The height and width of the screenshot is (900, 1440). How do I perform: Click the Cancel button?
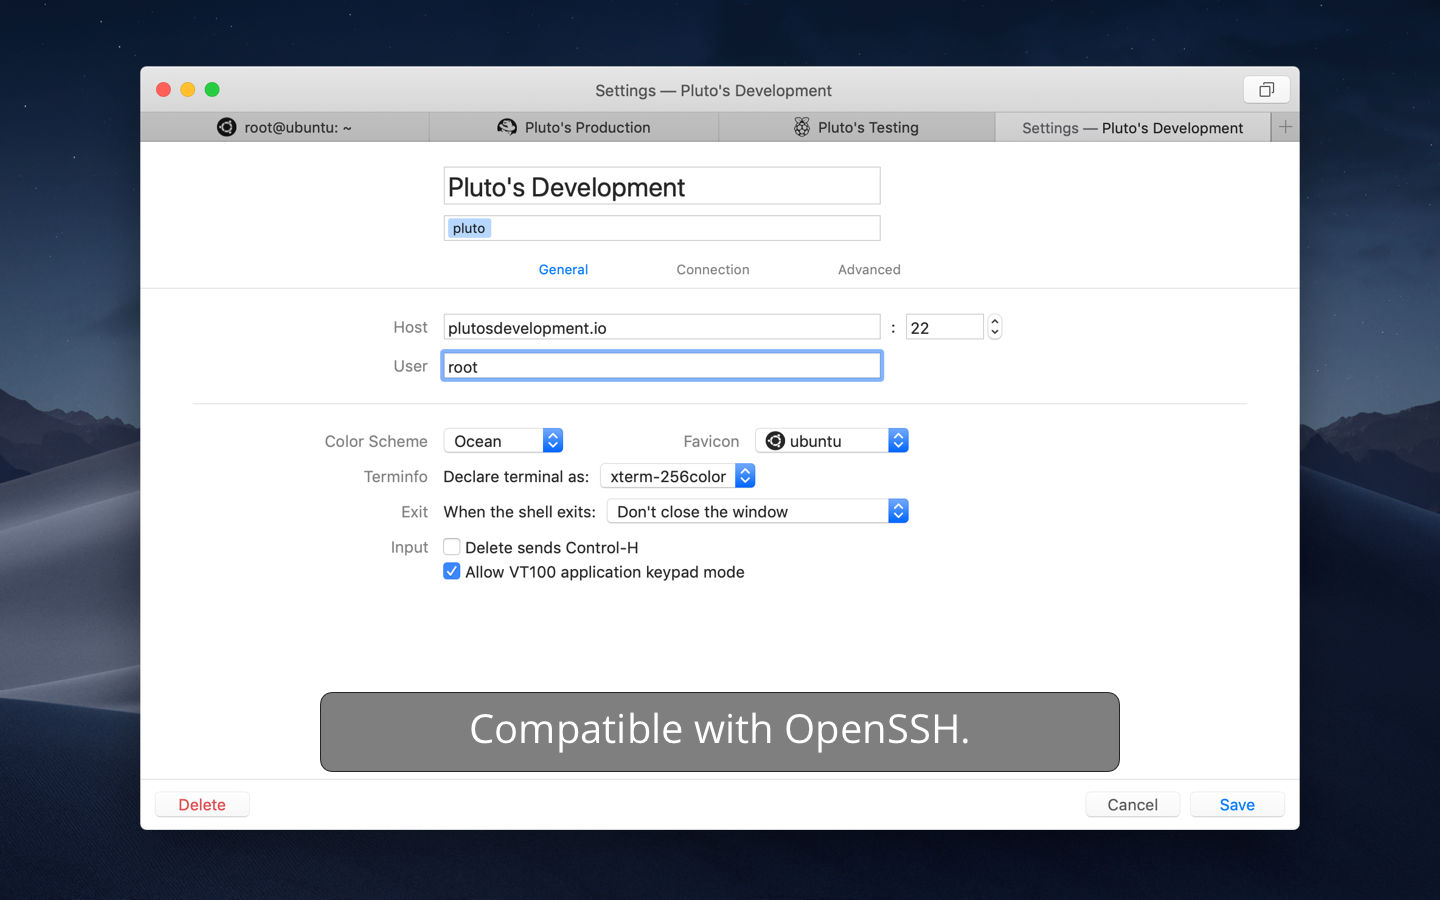[x=1132, y=805]
